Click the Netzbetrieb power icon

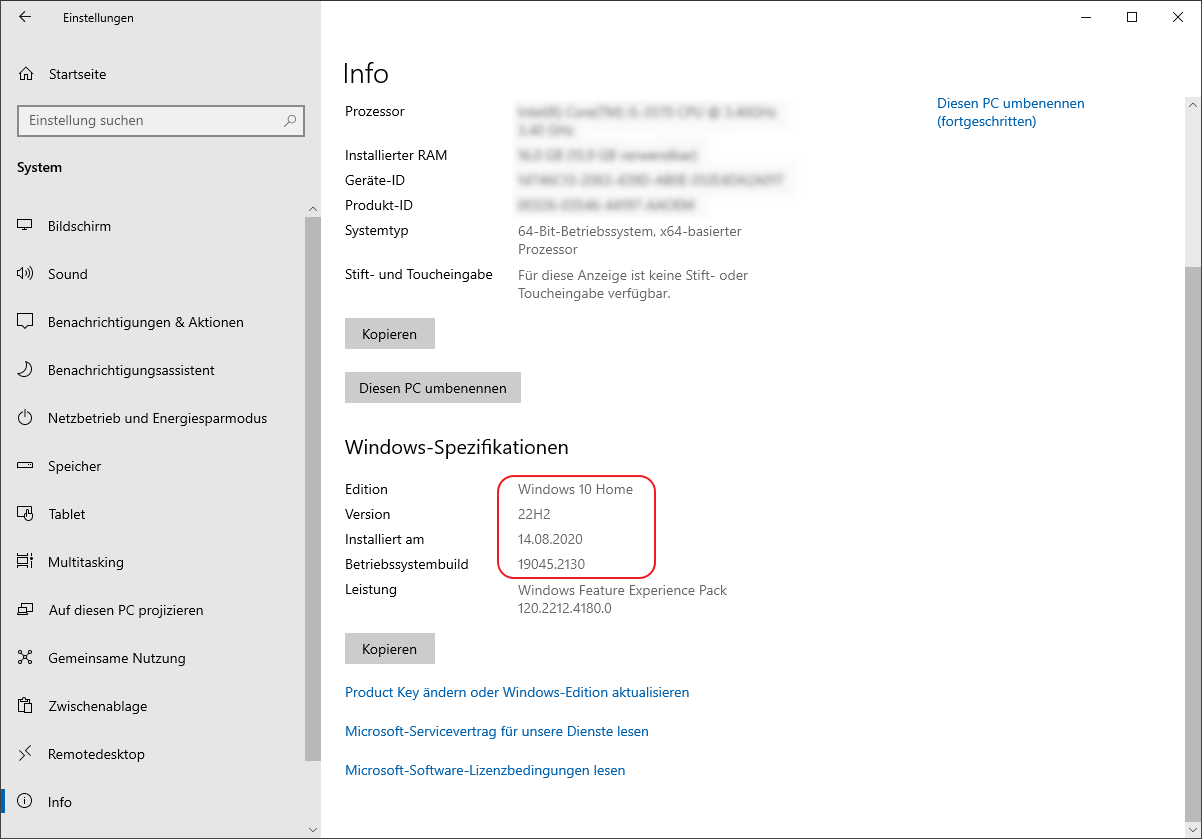click(x=26, y=418)
